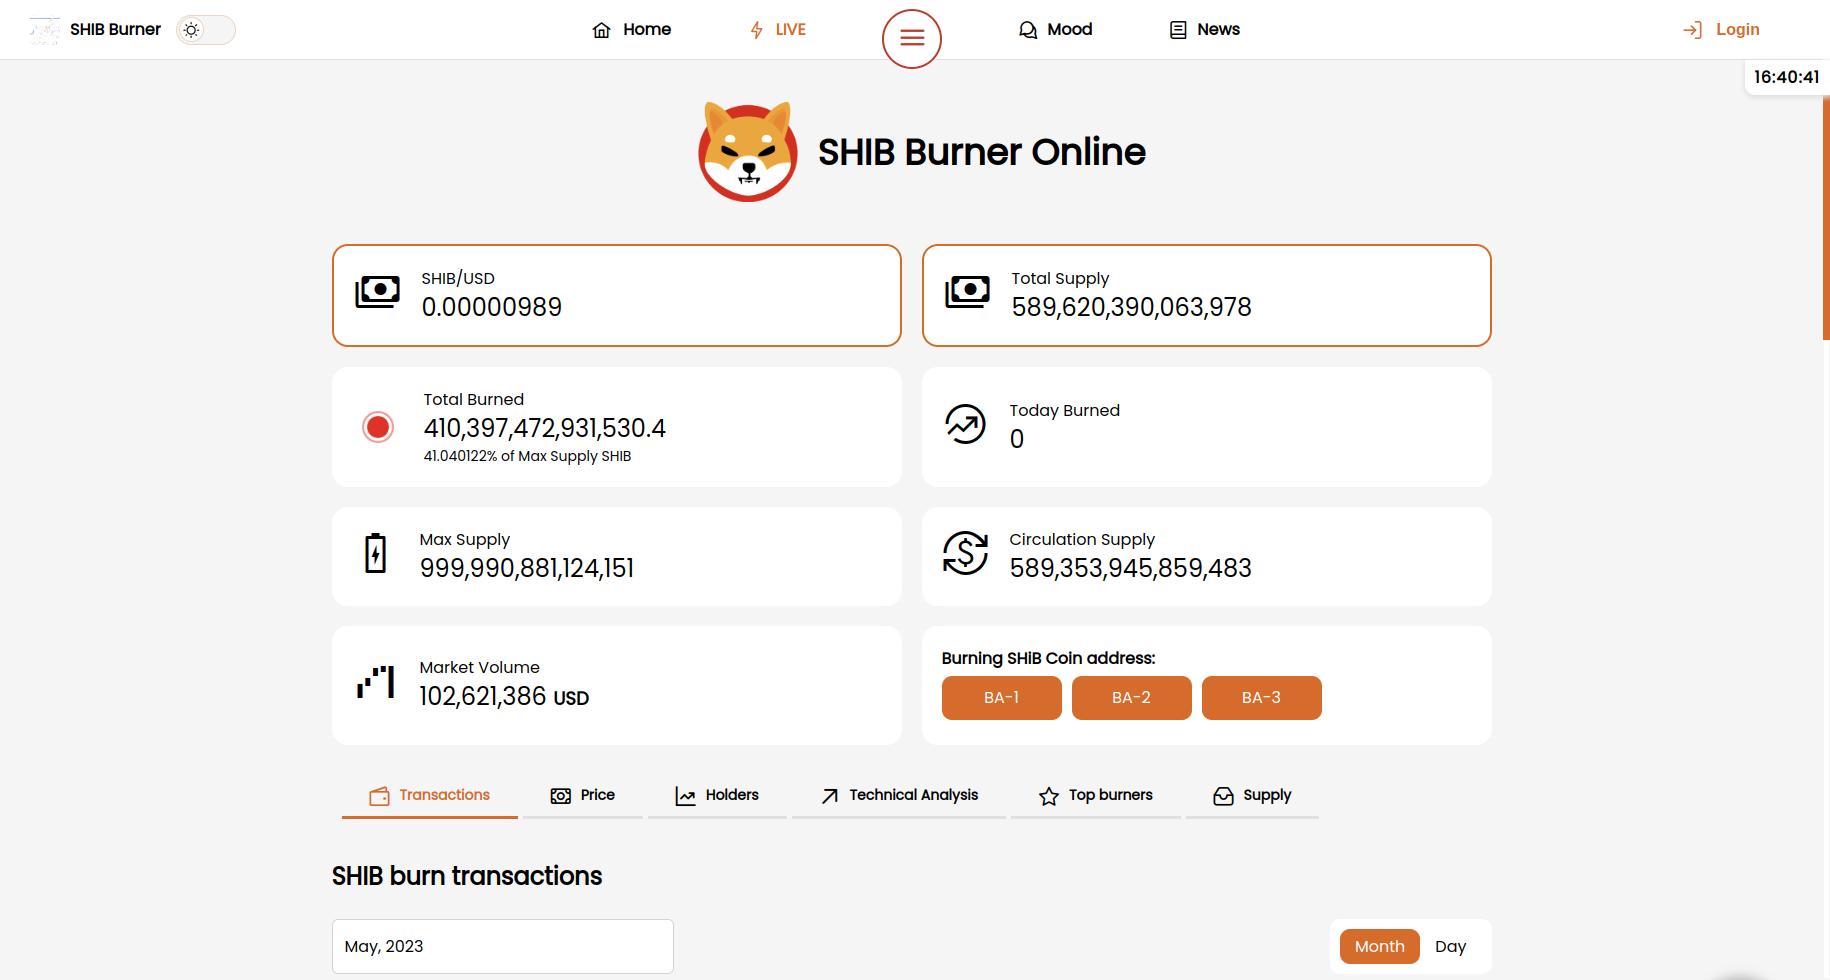The width and height of the screenshot is (1830, 980).
Task: Click the Mood chat bubble icon
Action: (x=1027, y=30)
